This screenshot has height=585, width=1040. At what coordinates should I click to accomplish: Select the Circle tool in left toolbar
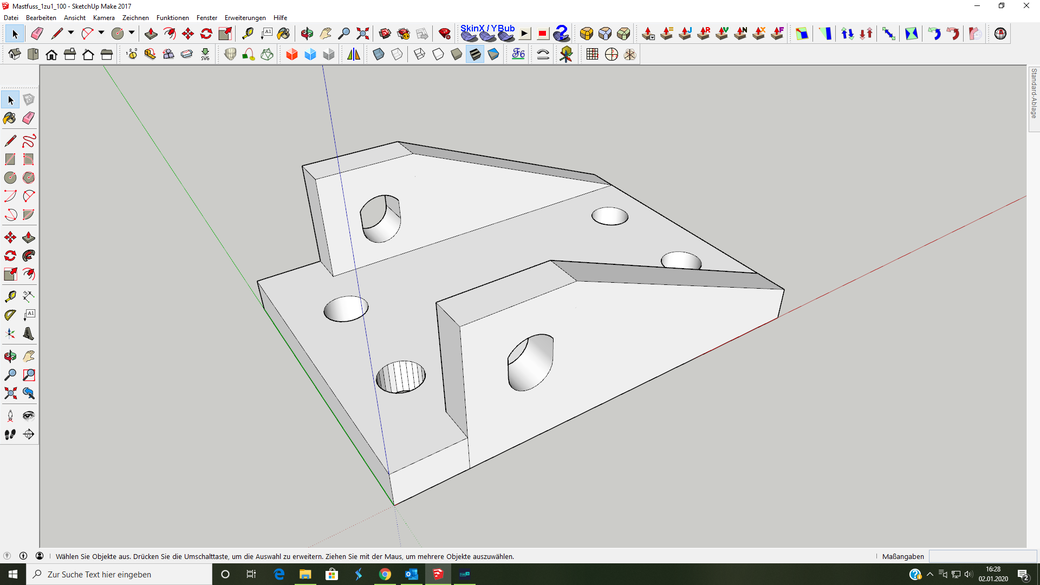[10, 178]
